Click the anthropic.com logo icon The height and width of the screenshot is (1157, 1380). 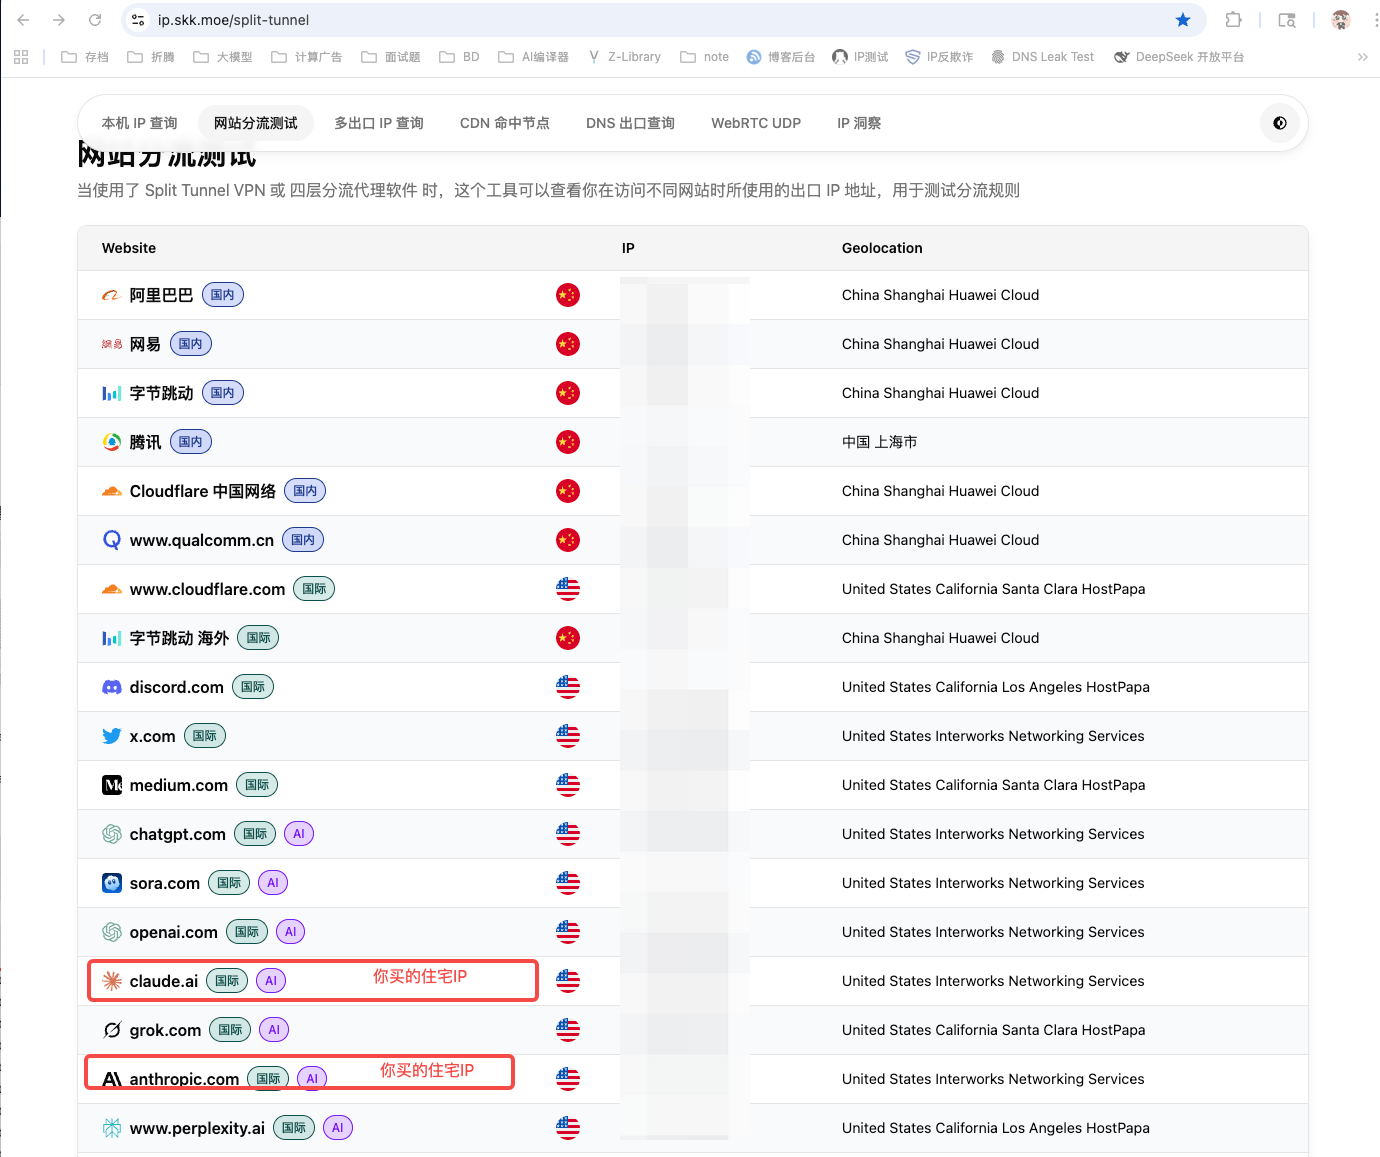[112, 1079]
